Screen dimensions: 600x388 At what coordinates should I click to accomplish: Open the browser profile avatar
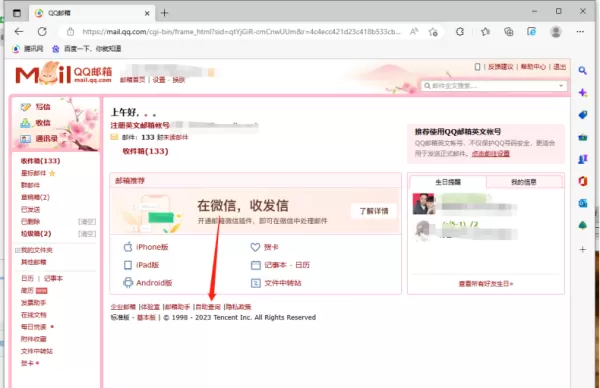(556, 32)
